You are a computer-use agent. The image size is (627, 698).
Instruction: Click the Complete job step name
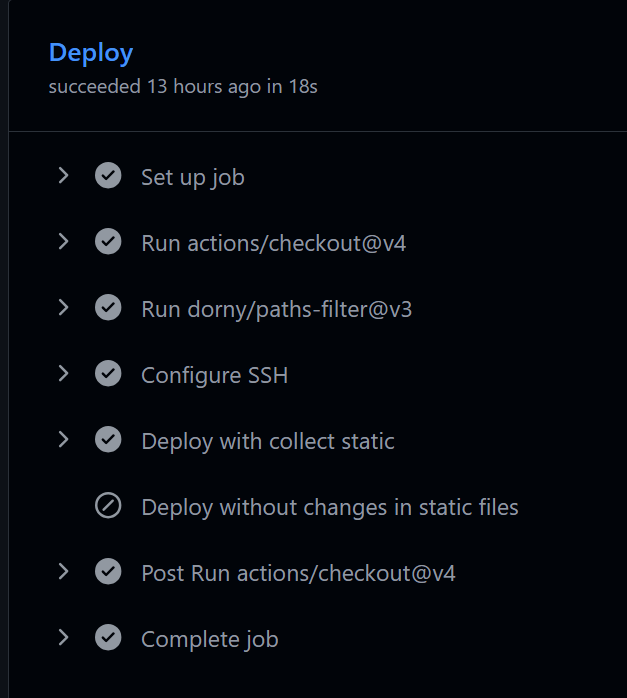pos(209,639)
